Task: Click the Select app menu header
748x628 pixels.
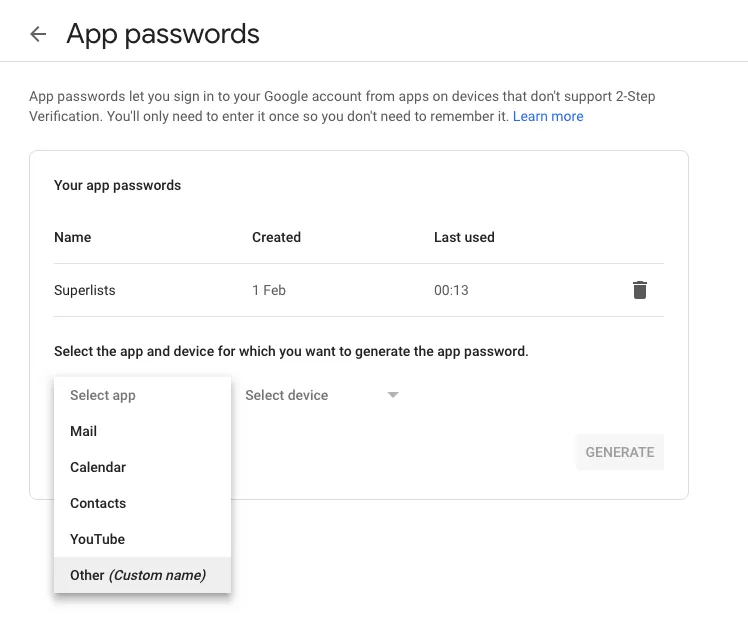Action: pyautogui.click(x=103, y=395)
